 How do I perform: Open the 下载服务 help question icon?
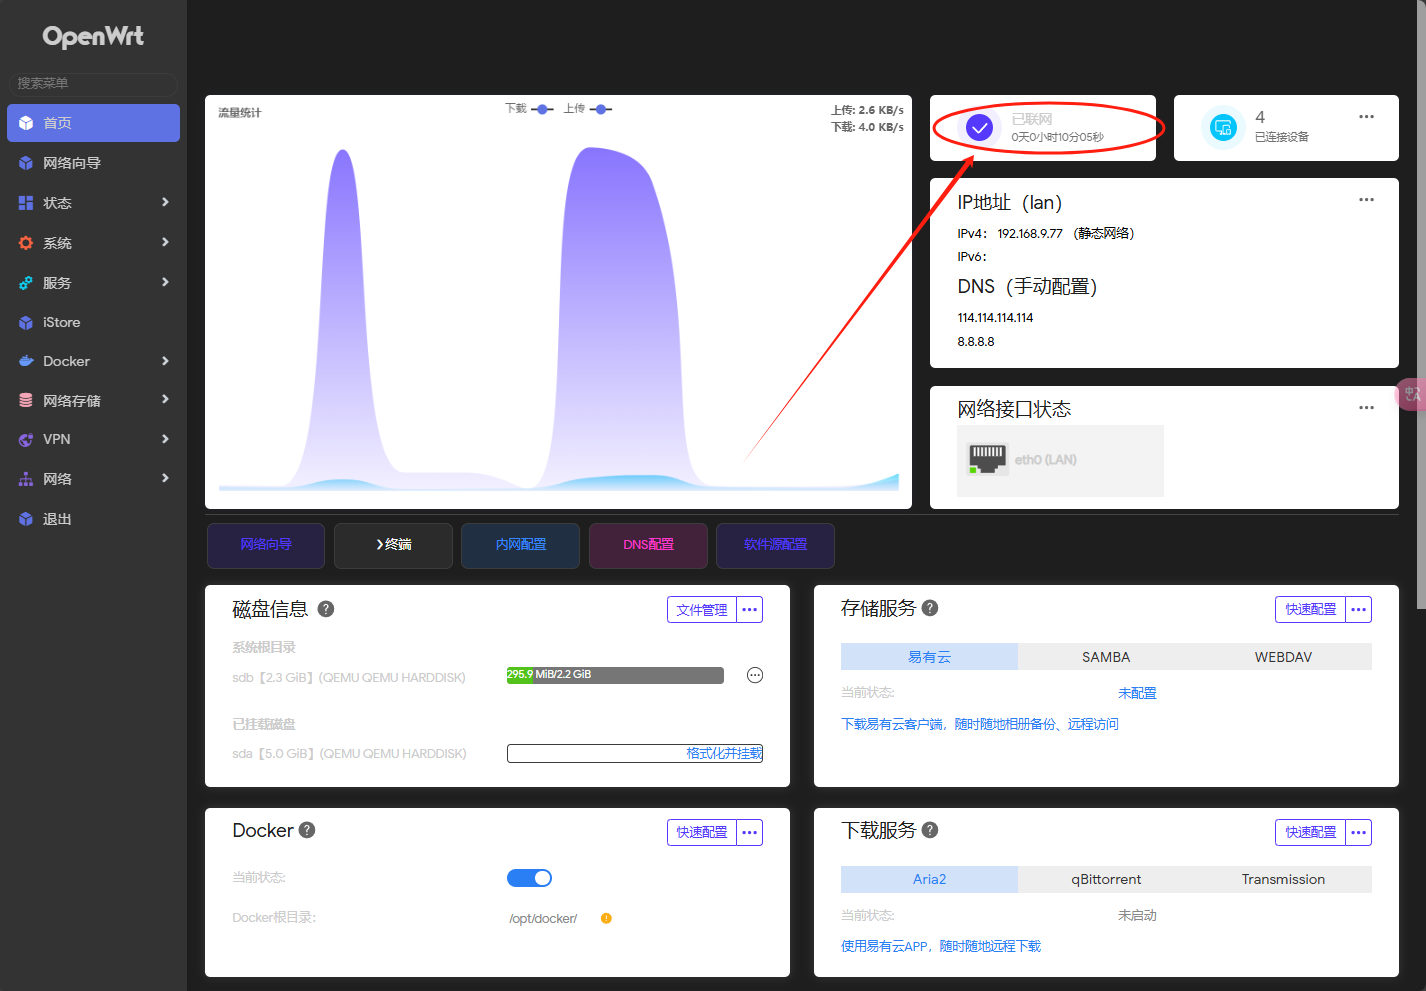pos(930,829)
